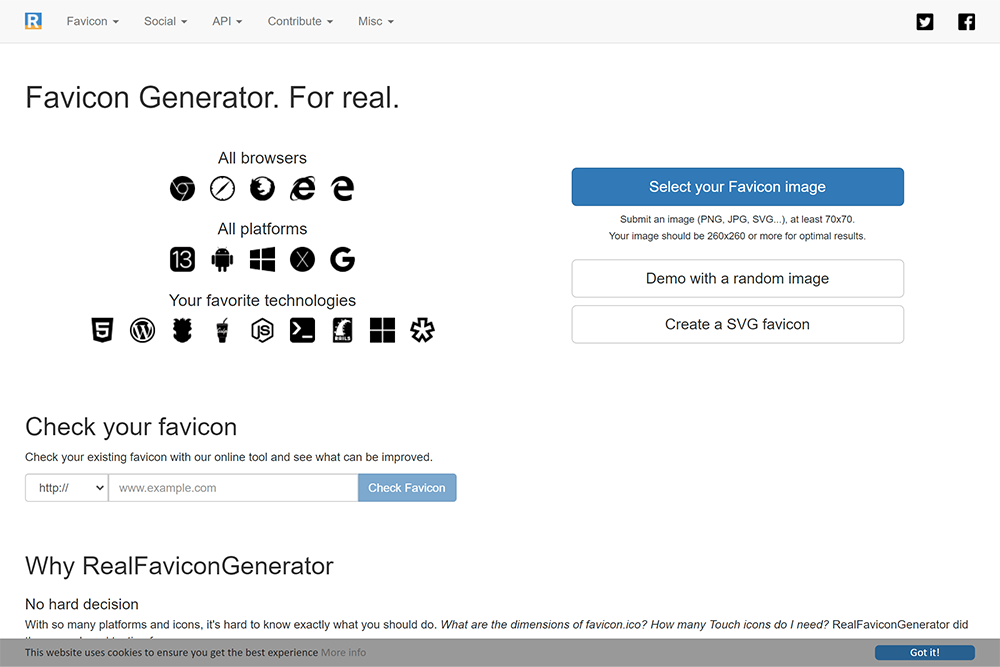
Task: Click the RealFaviconGenerator logo icon
Action: click(x=33, y=21)
